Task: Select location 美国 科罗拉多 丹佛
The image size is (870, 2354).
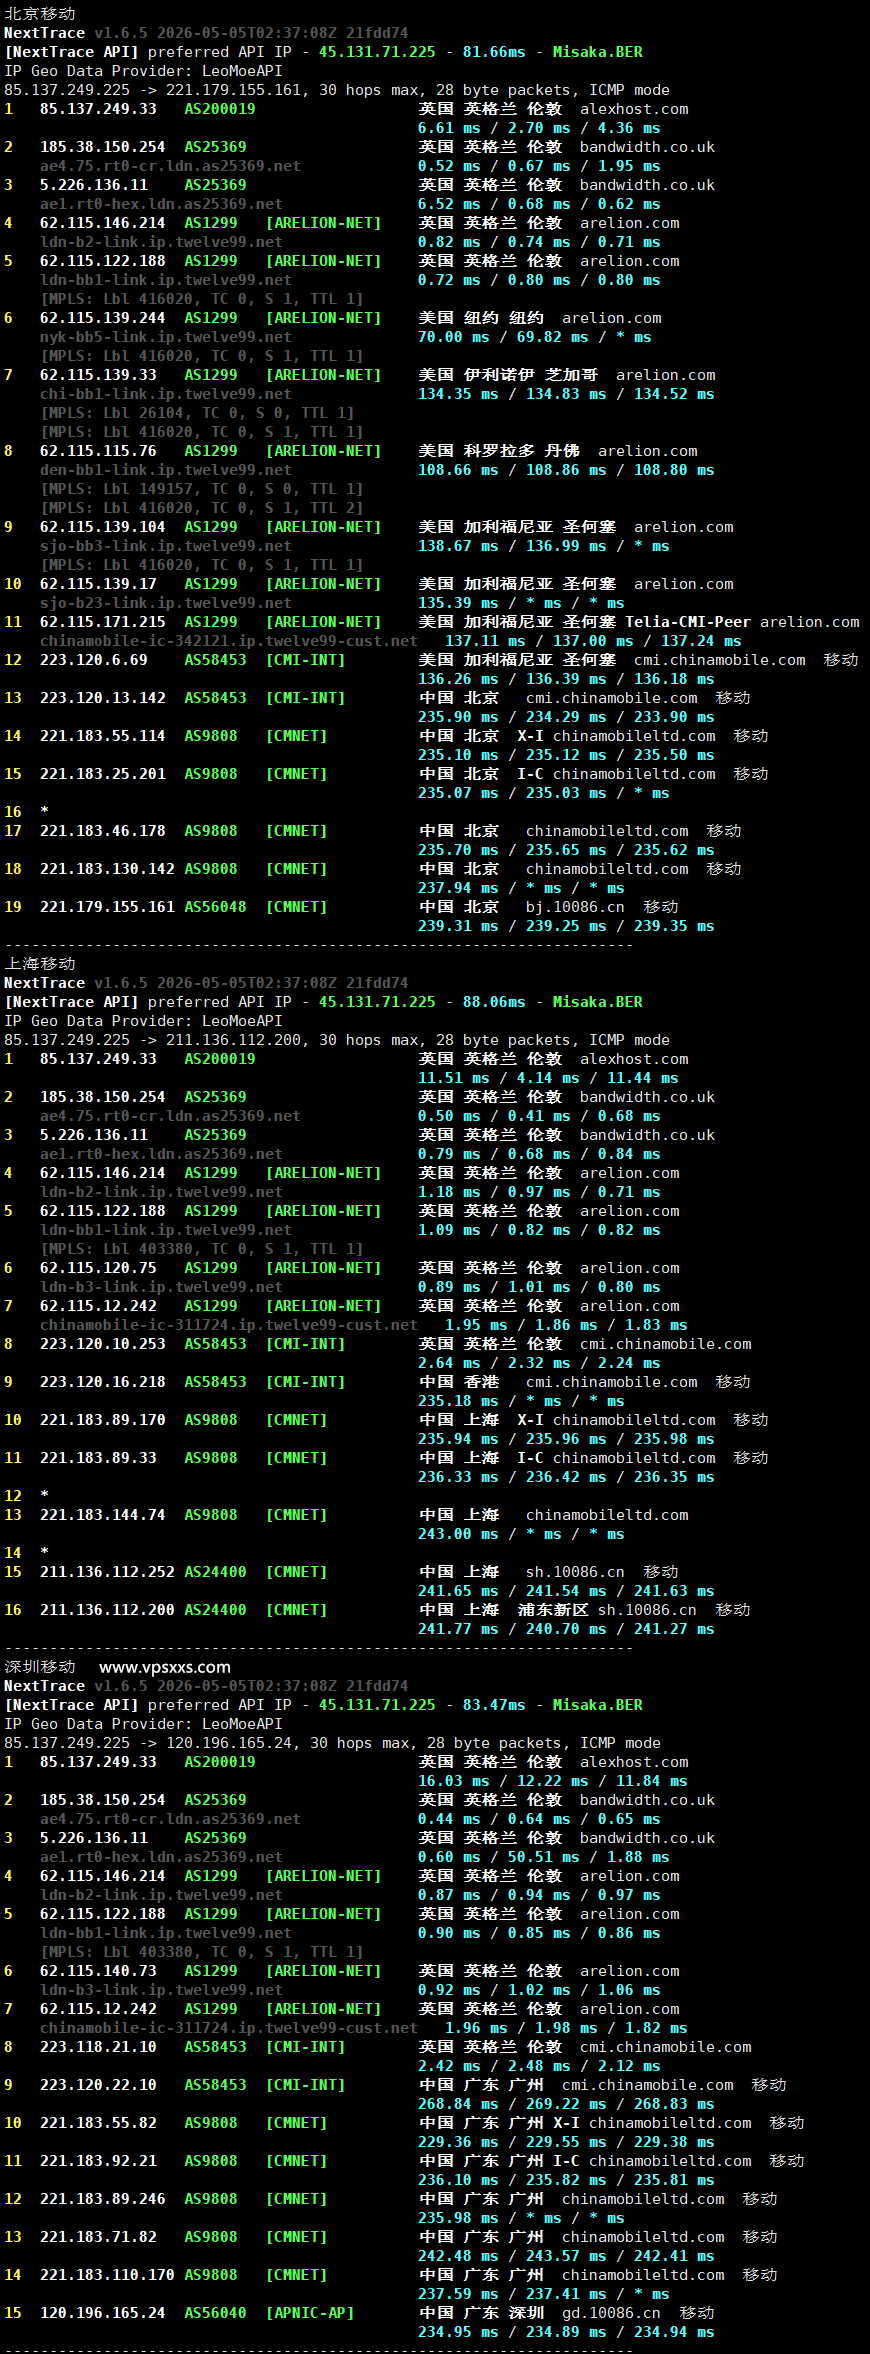Action: pyautogui.click(x=499, y=451)
